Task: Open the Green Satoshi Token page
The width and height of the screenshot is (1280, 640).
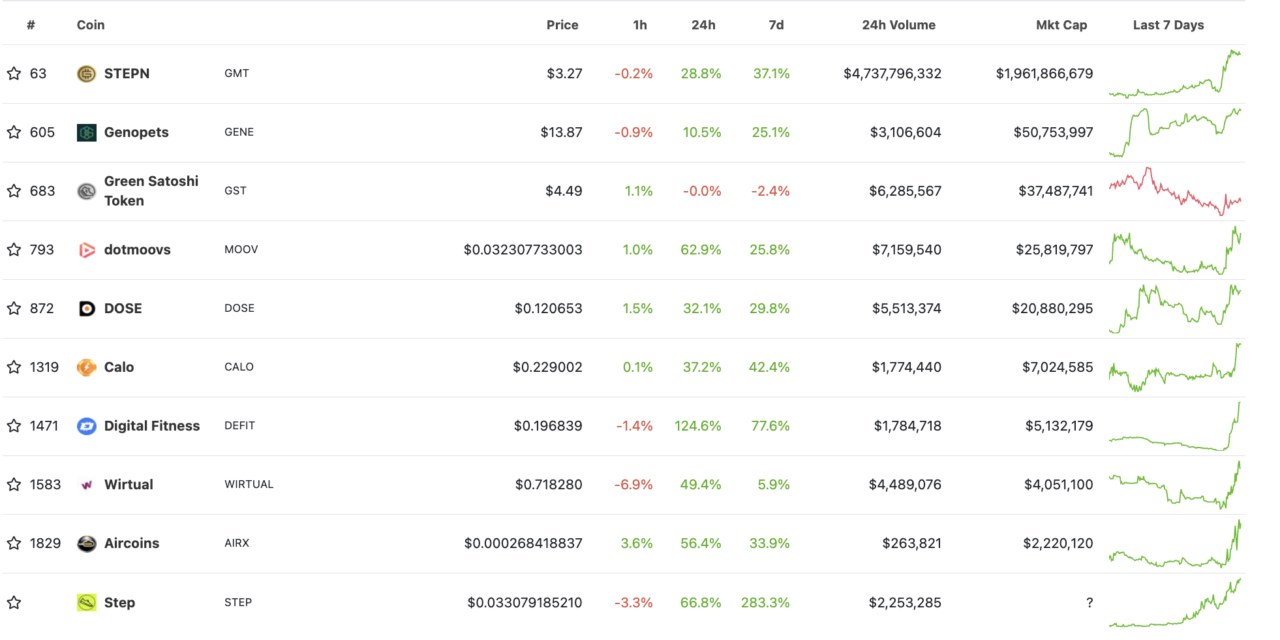Action: pos(150,190)
